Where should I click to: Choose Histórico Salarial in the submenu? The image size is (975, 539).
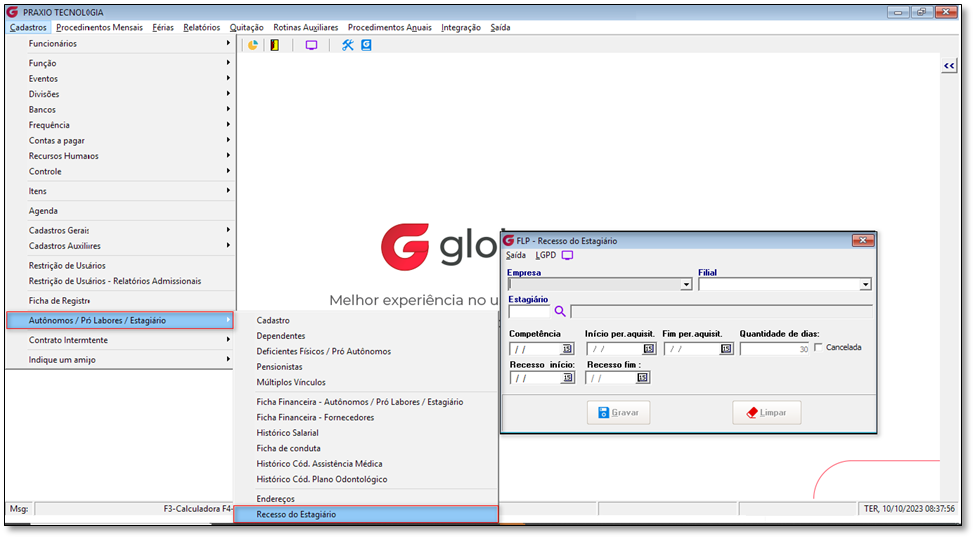click(x=366, y=433)
